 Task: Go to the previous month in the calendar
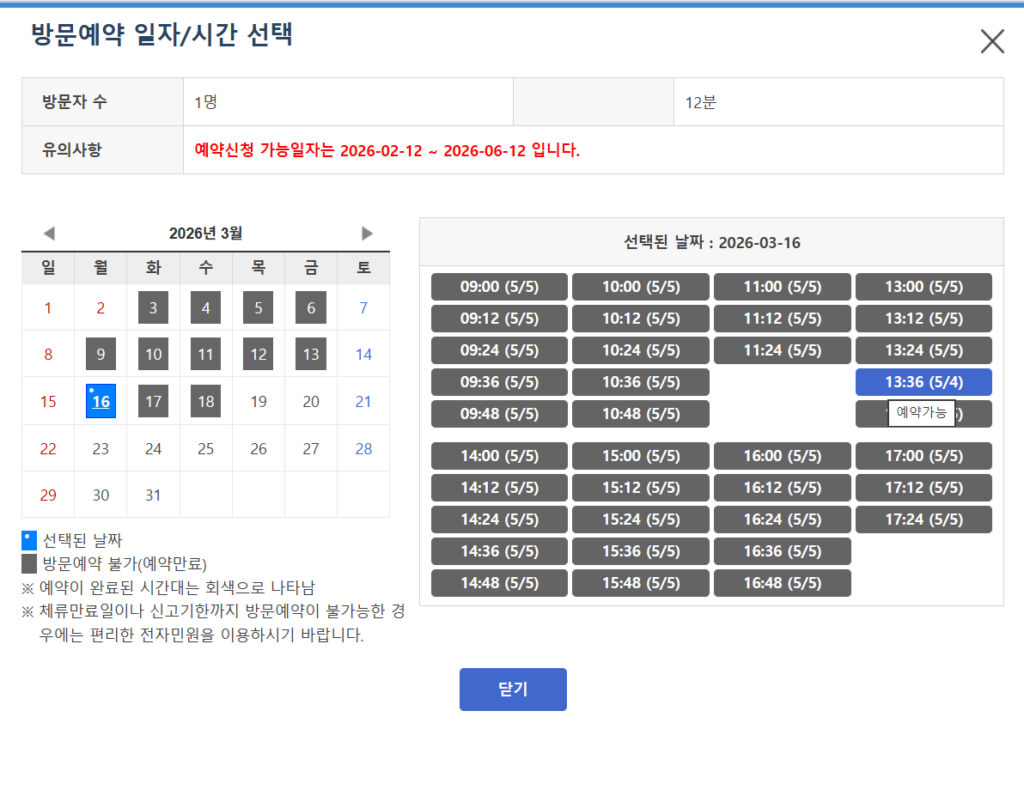click(x=49, y=233)
